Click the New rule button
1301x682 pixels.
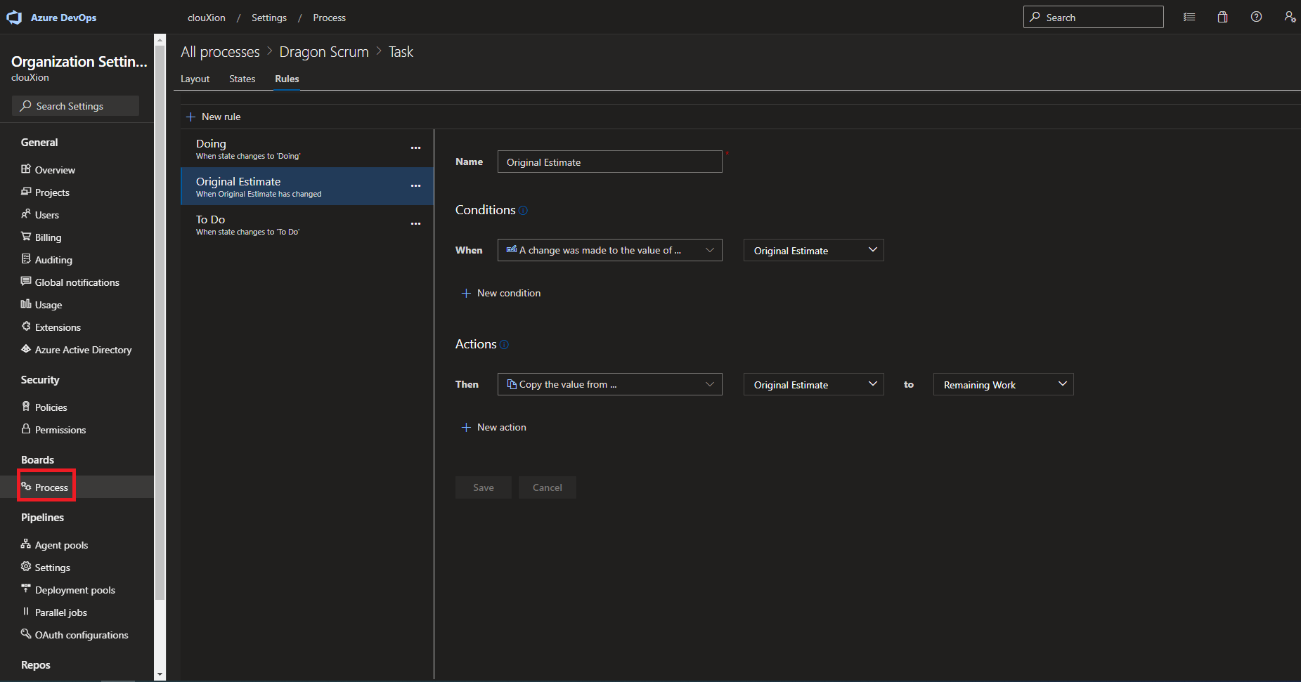213,117
